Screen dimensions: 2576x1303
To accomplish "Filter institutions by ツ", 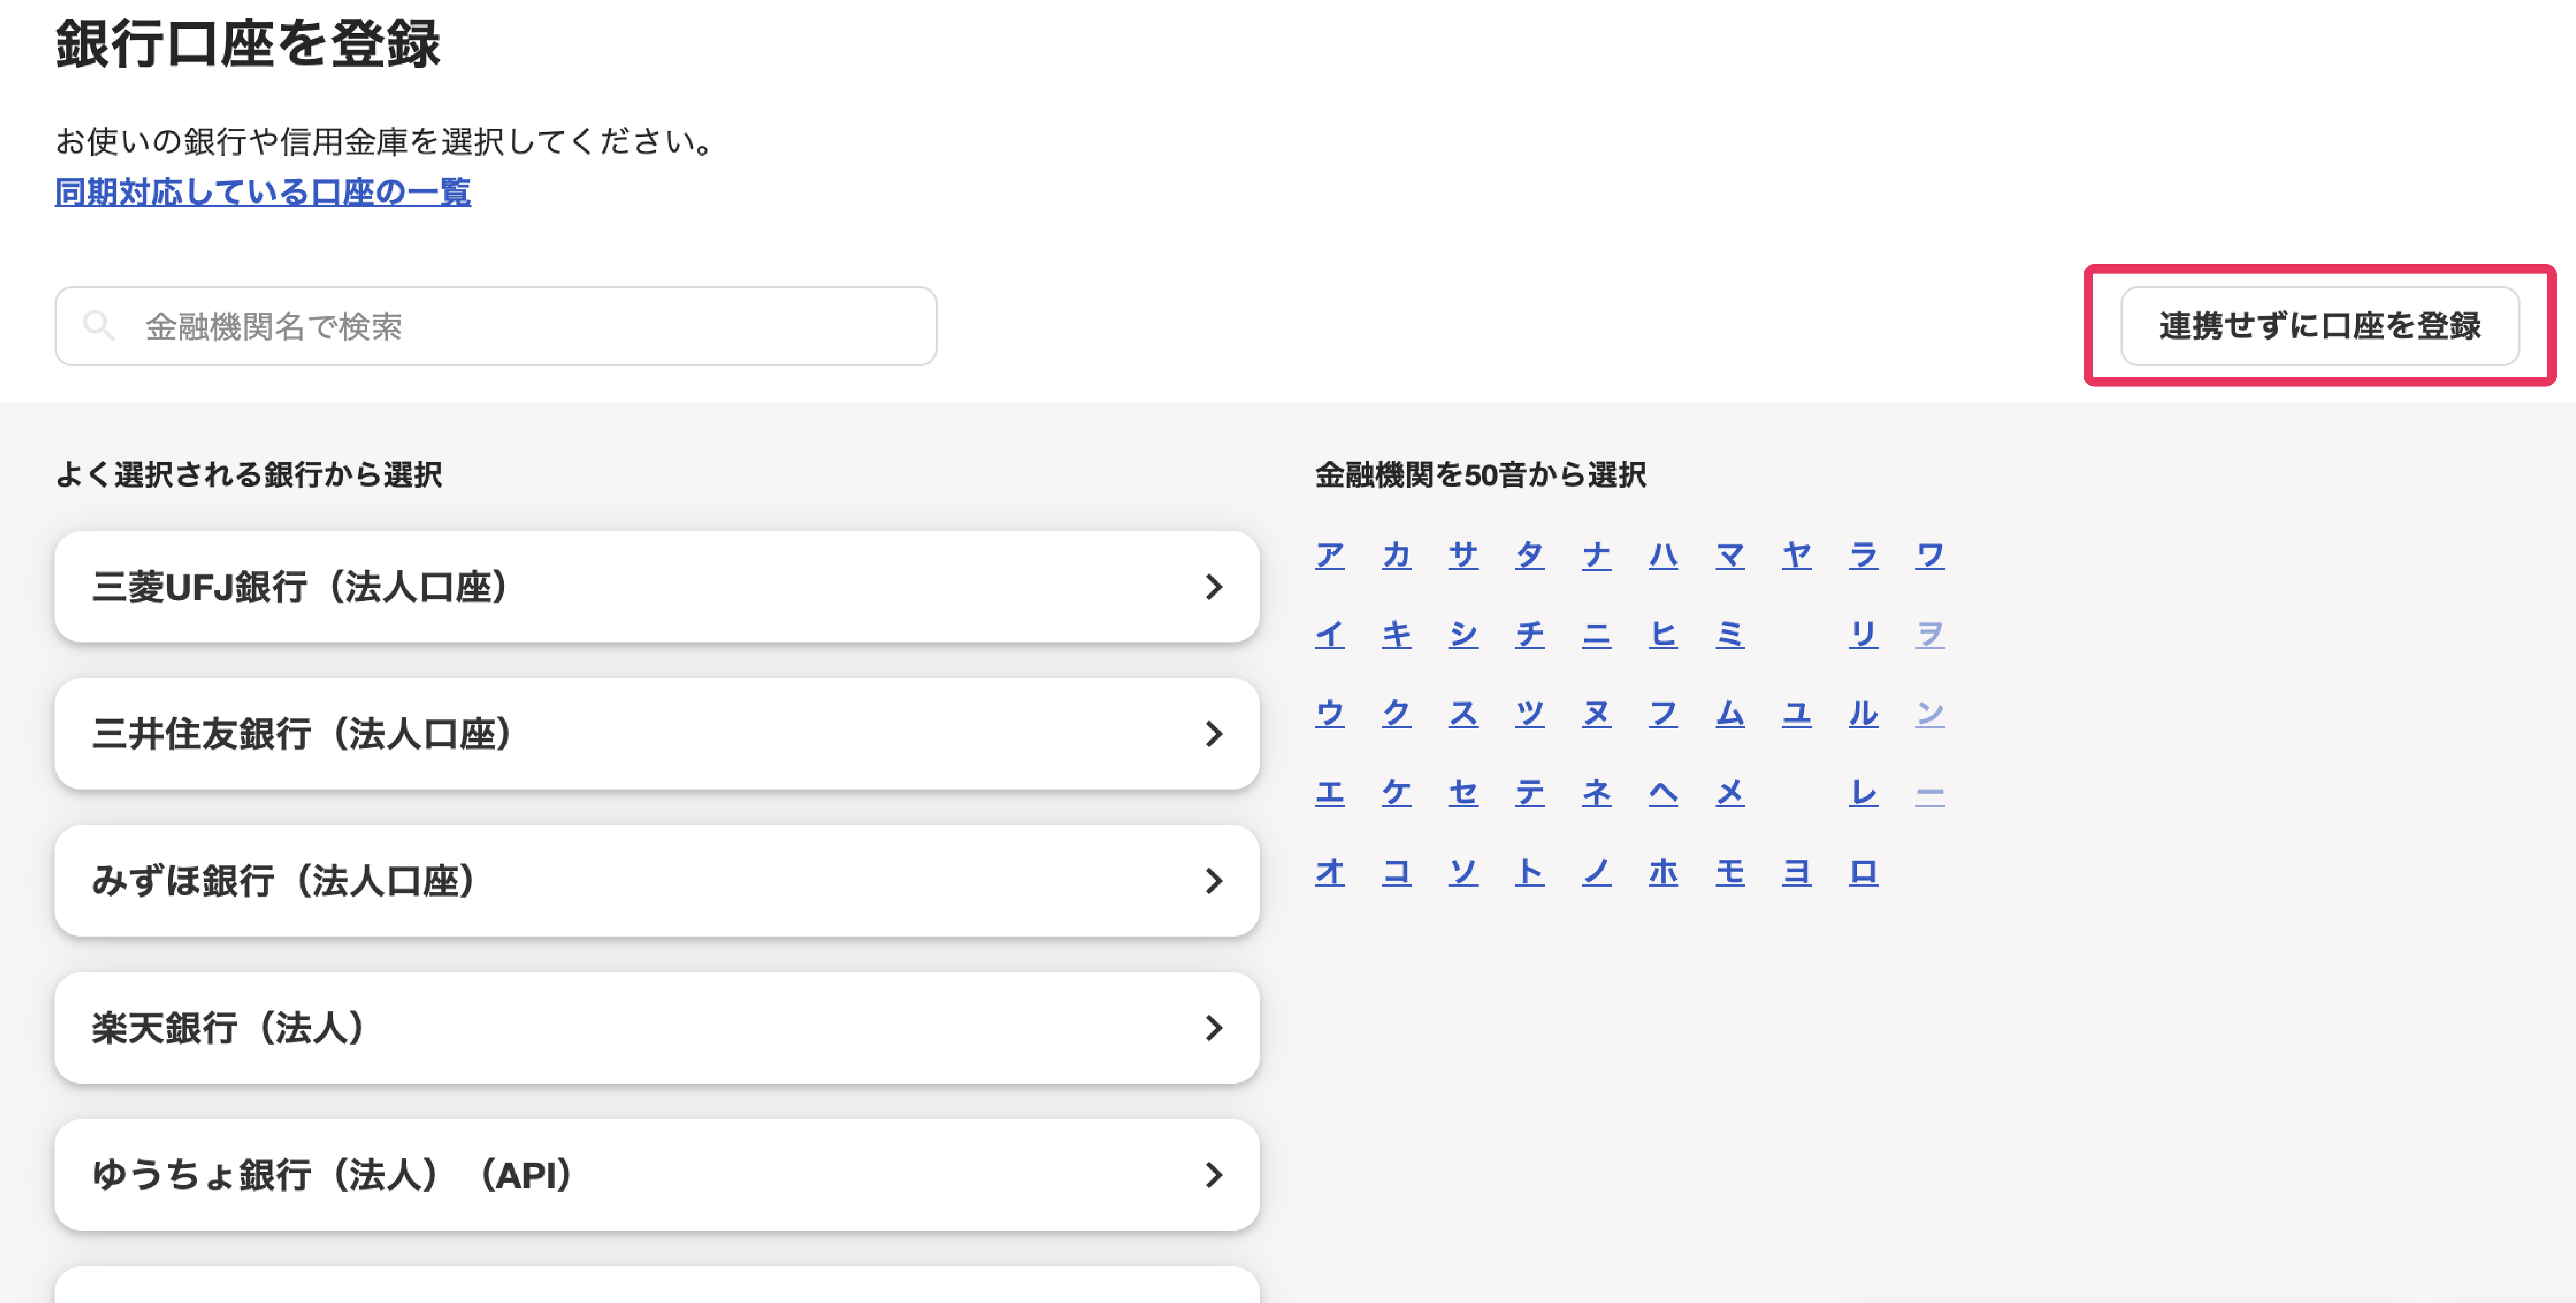I will [1530, 713].
